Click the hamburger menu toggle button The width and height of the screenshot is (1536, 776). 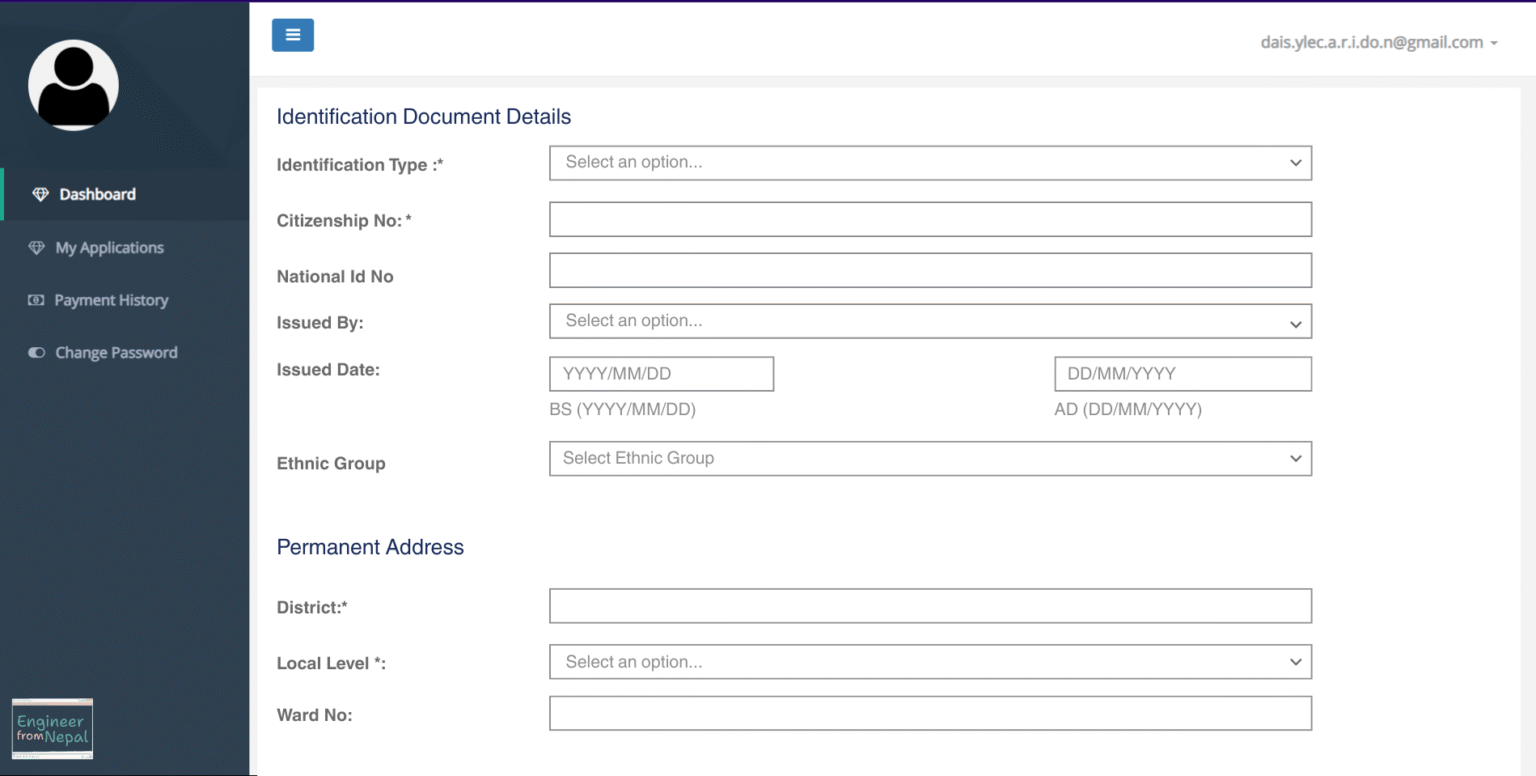[x=292, y=35]
